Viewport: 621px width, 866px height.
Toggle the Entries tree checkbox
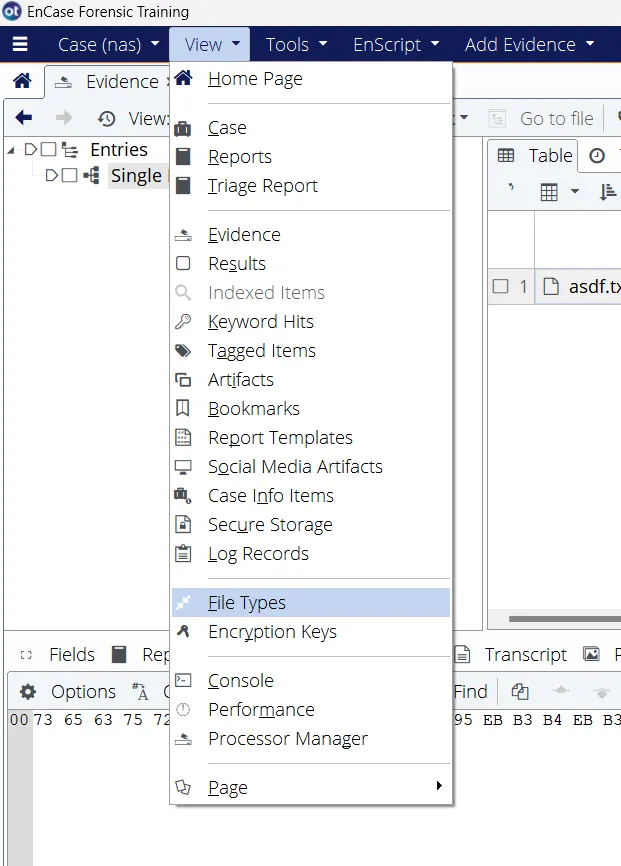click(49, 149)
